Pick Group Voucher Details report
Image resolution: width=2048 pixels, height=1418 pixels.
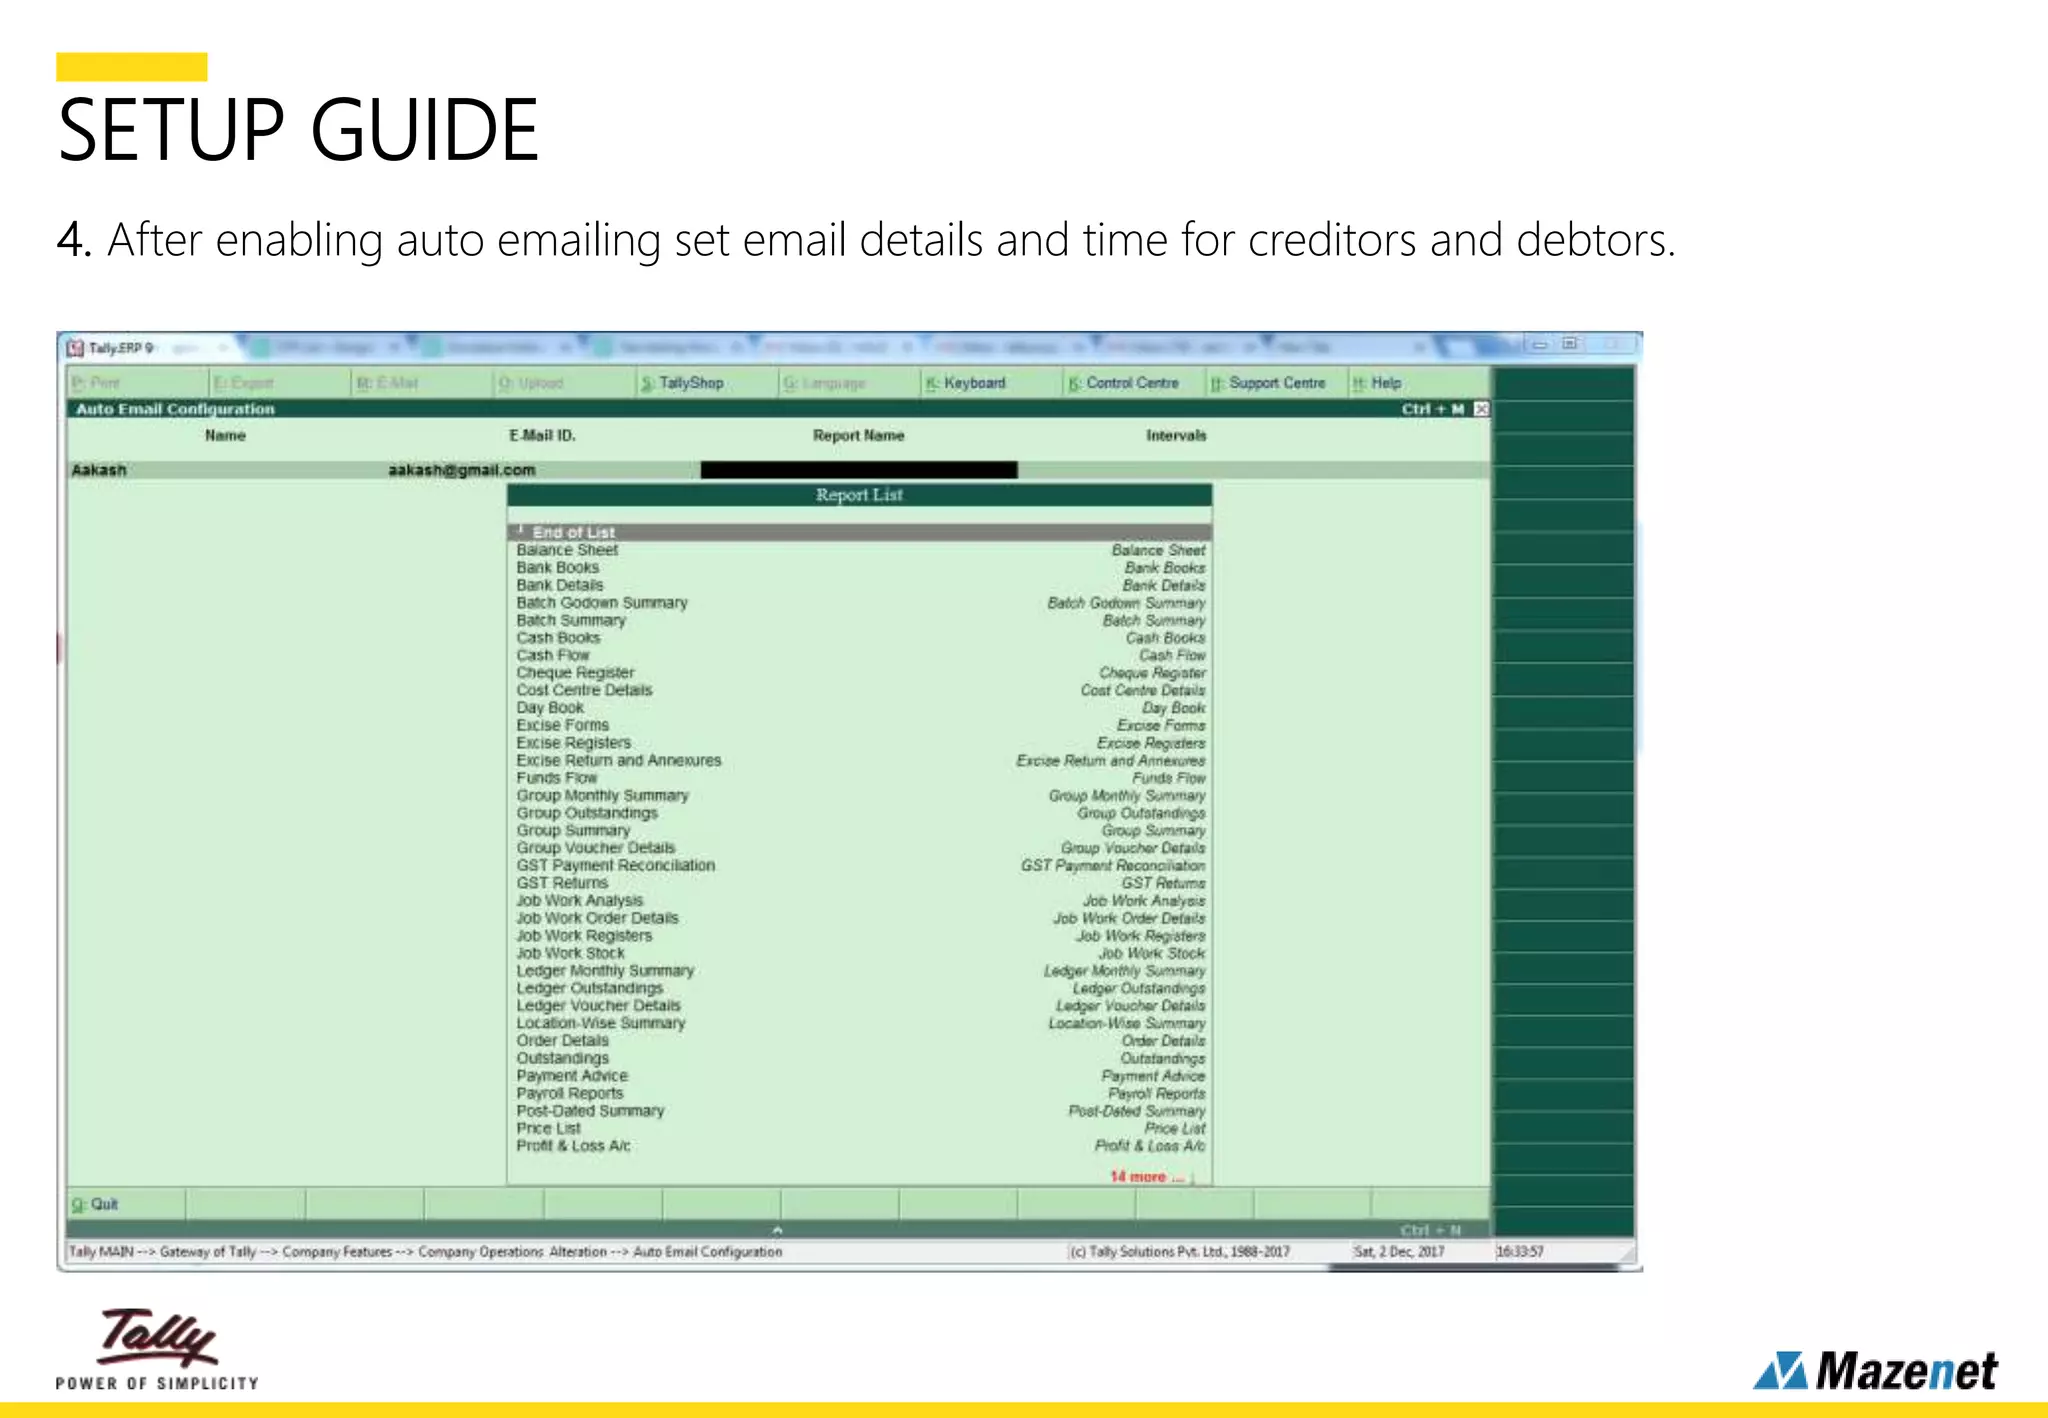[859, 848]
